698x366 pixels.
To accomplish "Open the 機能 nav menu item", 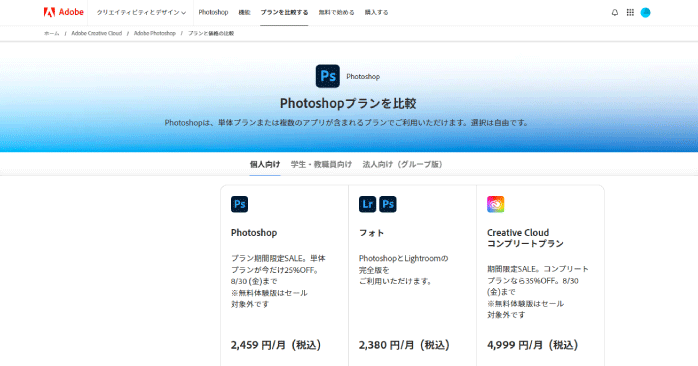I will (244, 12).
